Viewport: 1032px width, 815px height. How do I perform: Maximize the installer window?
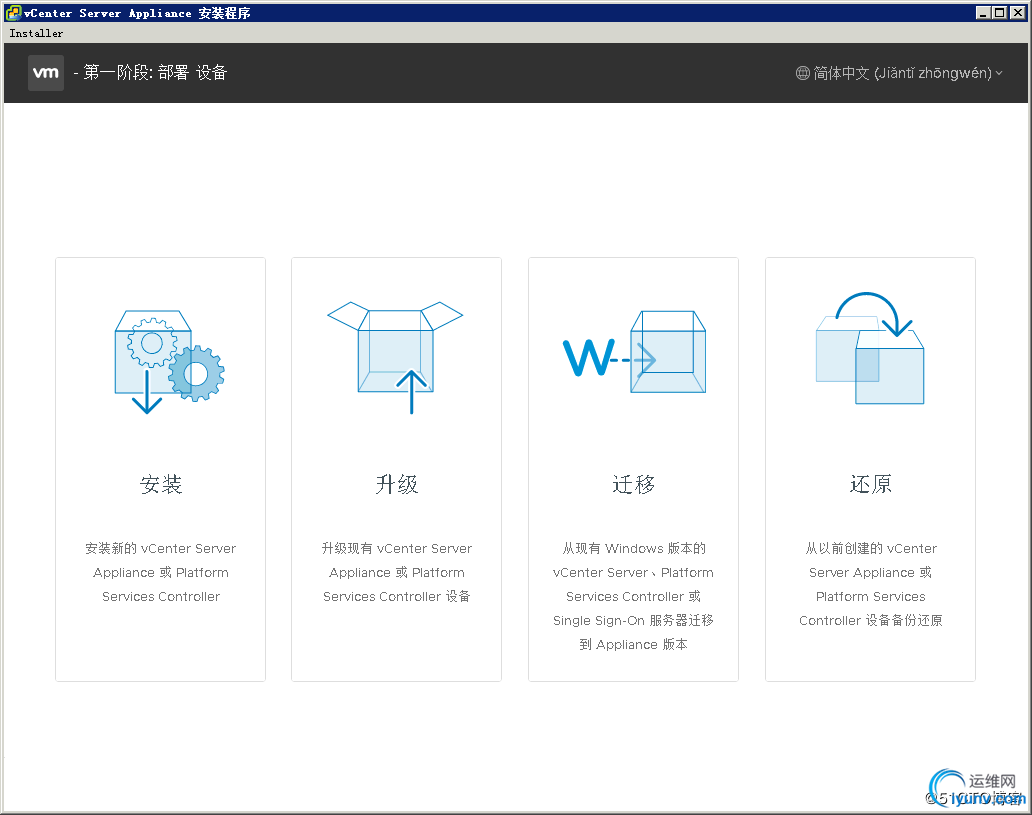tap(1000, 13)
